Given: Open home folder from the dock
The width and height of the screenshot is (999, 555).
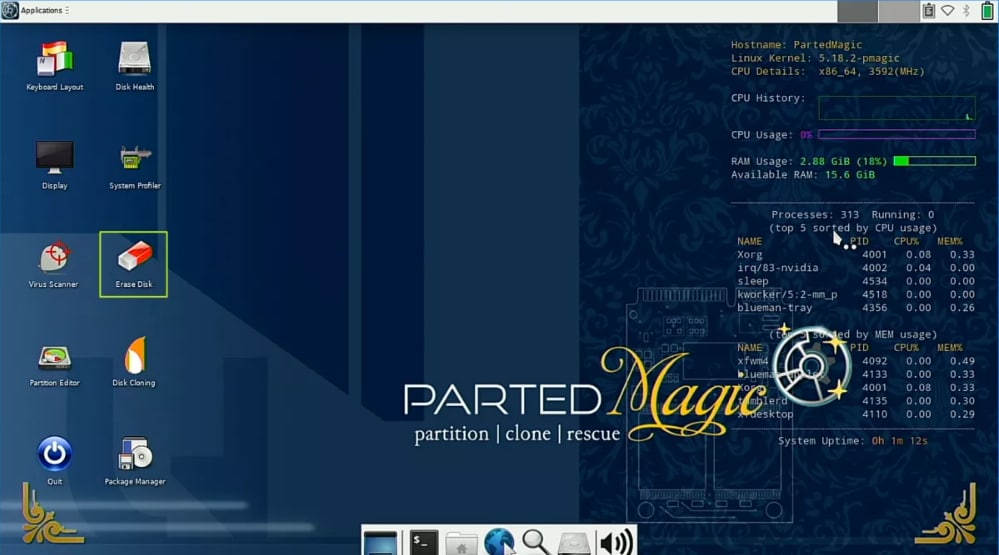Looking at the screenshot, I should pos(461,544).
